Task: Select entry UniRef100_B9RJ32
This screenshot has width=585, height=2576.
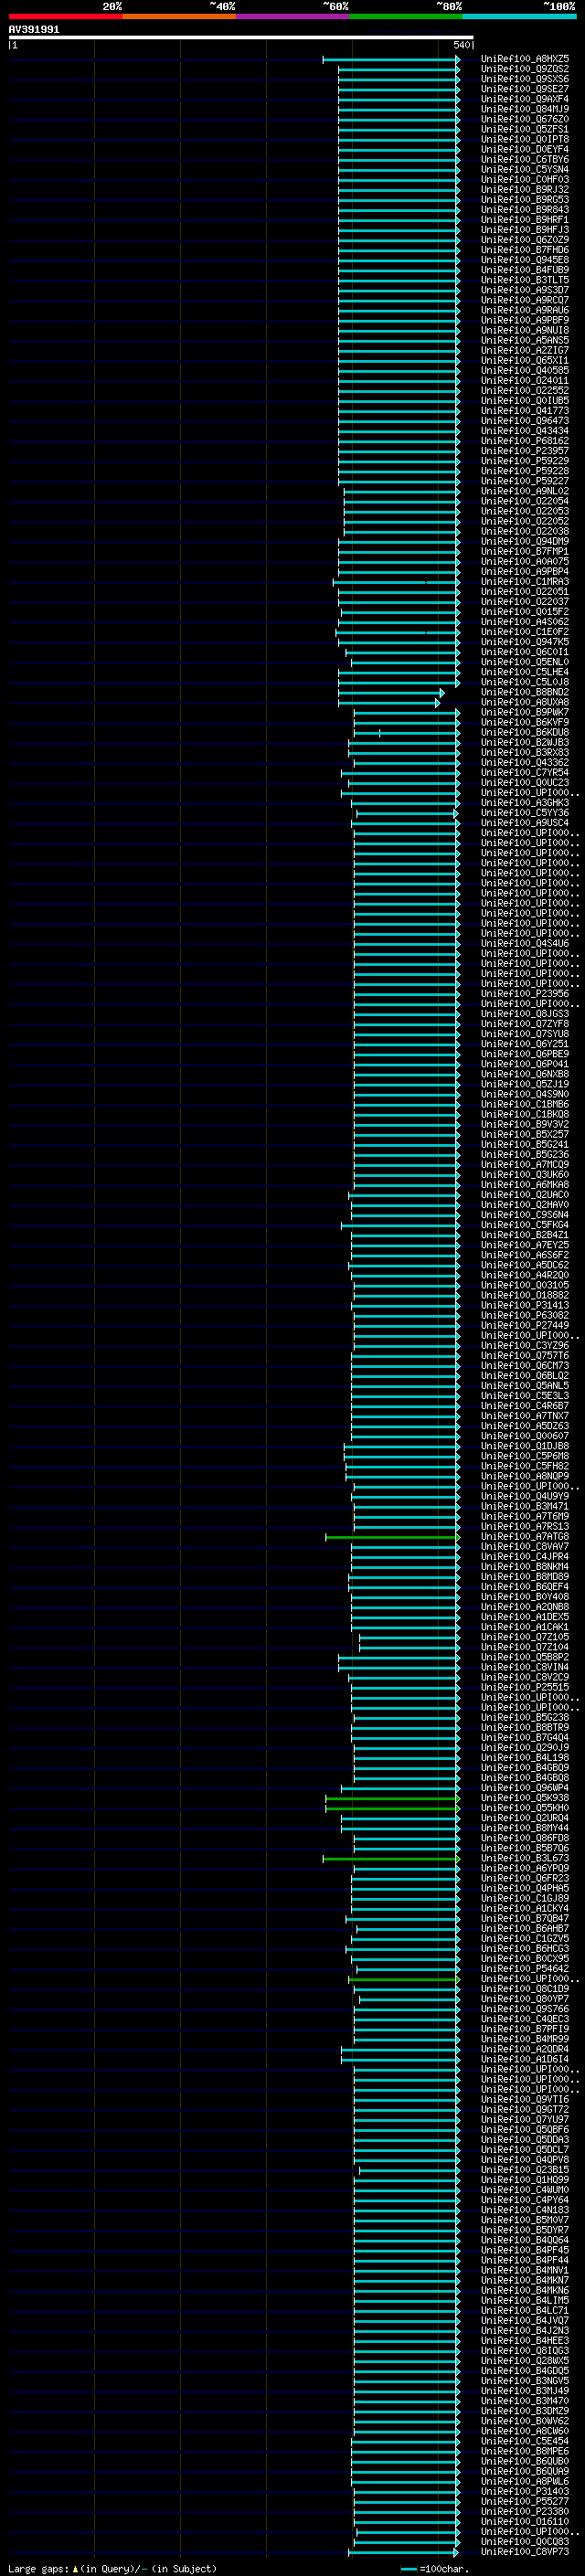Action: (x=525, y=189)
